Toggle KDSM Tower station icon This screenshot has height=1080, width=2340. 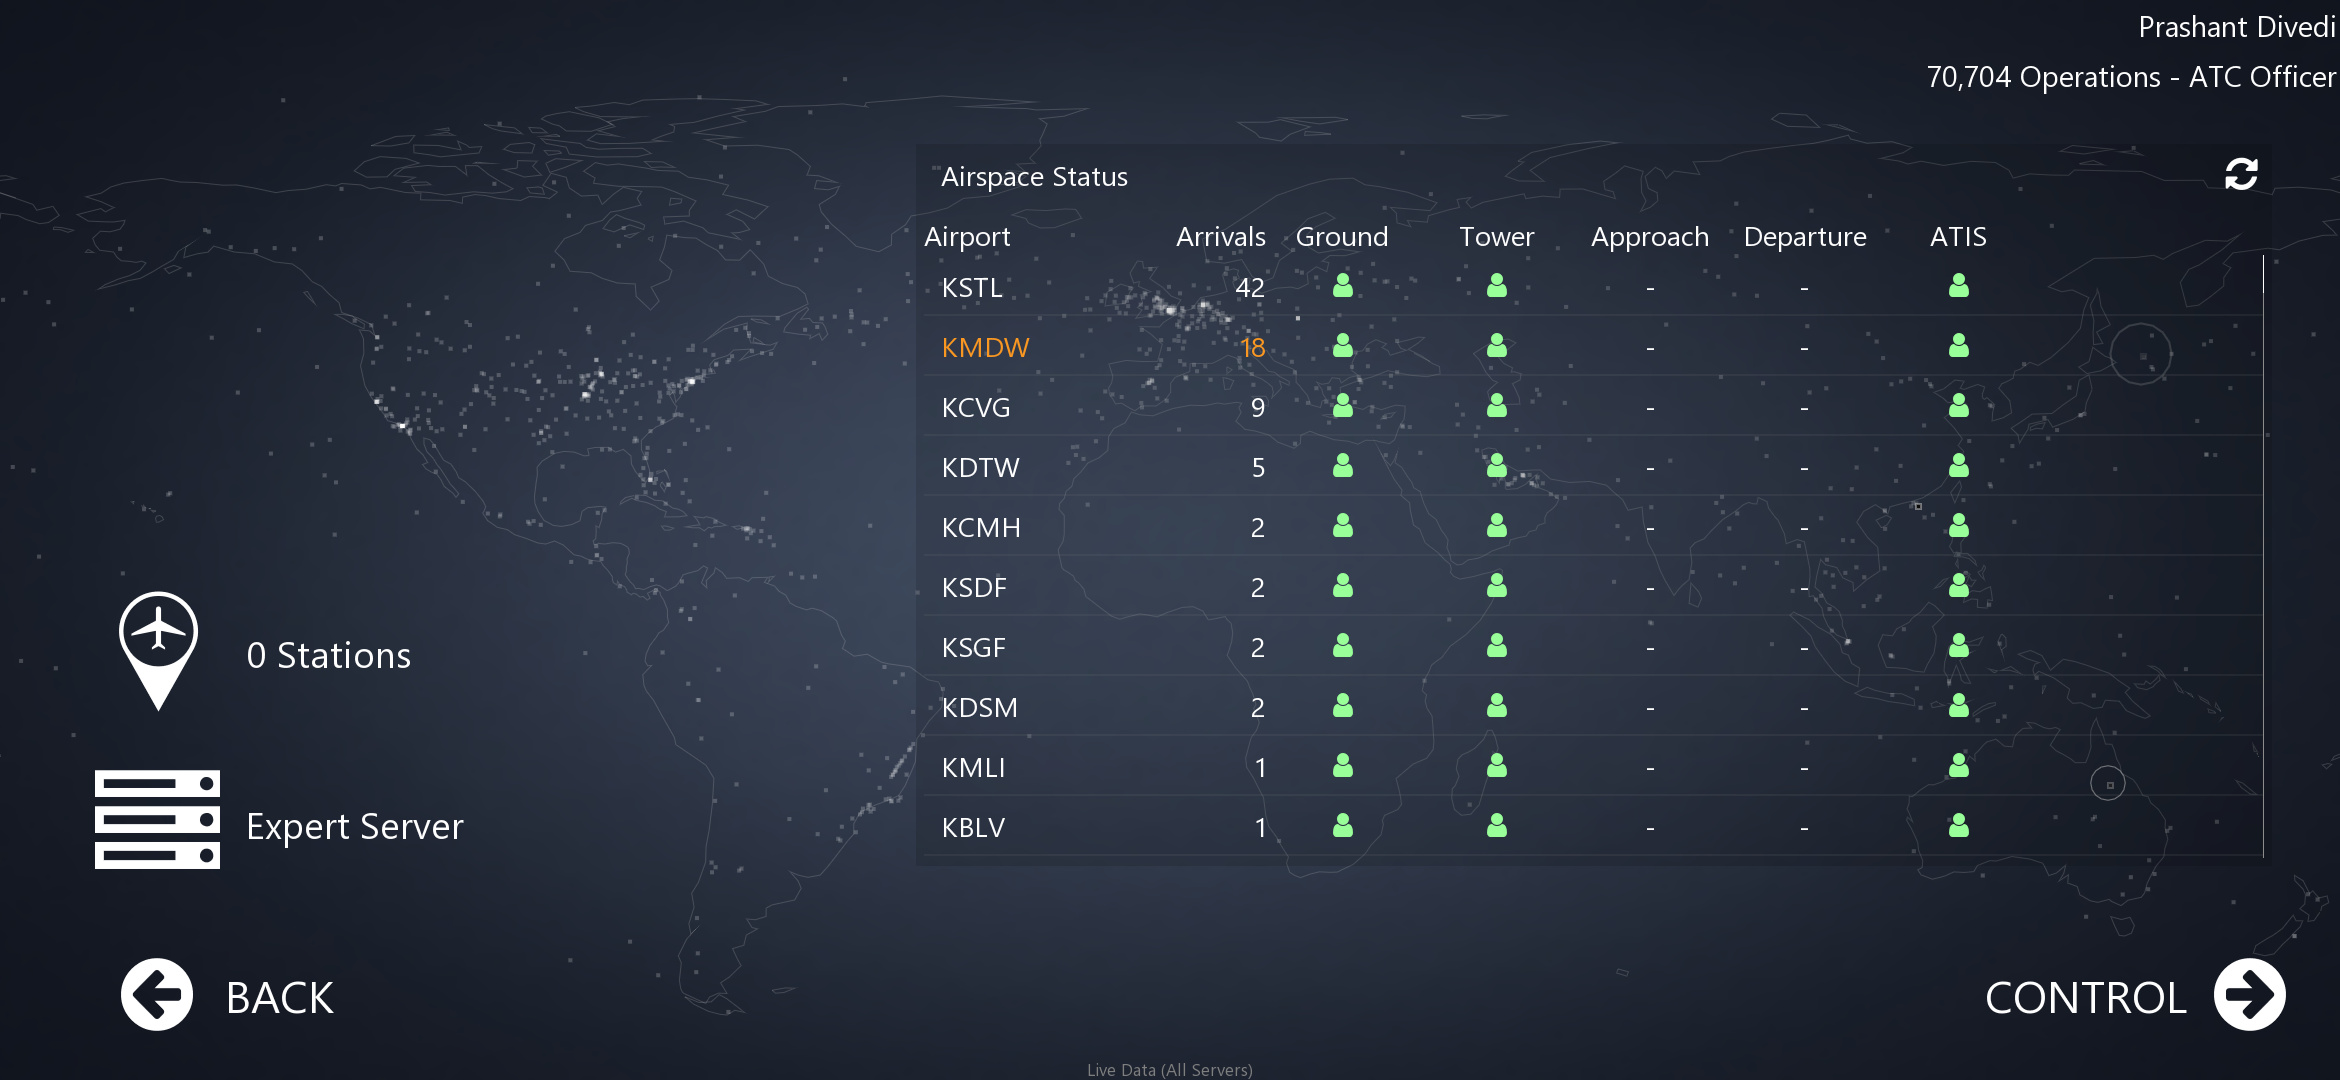tap(1496, 706)
